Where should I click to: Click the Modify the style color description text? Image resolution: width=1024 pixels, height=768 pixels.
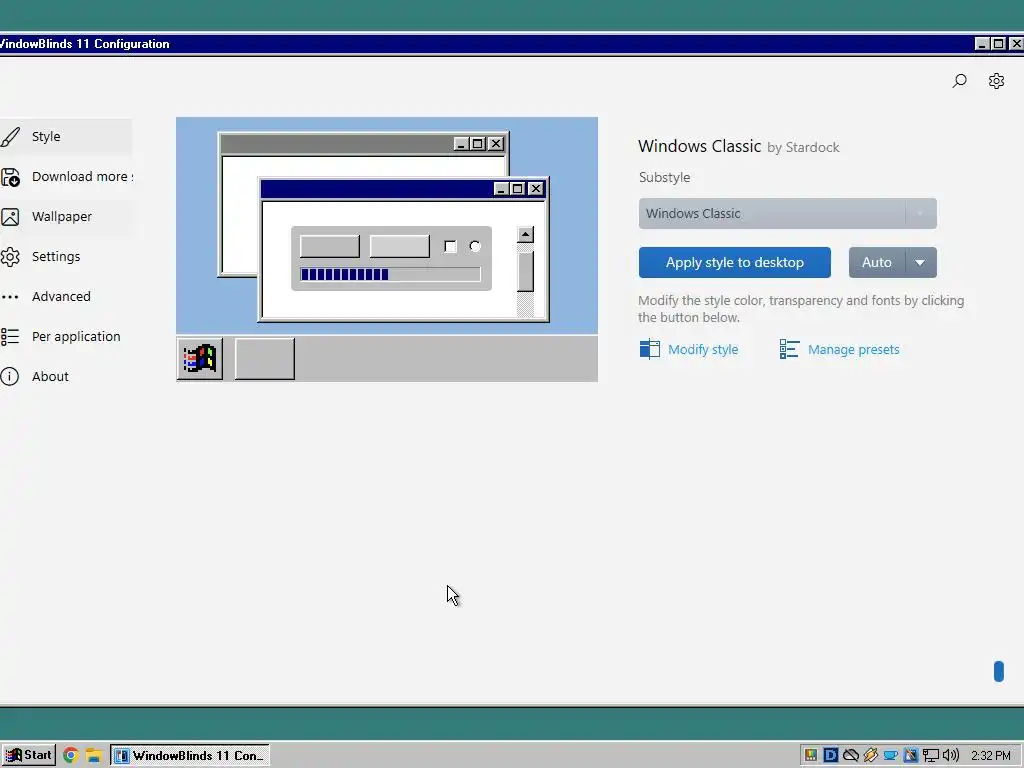point(801,309)
